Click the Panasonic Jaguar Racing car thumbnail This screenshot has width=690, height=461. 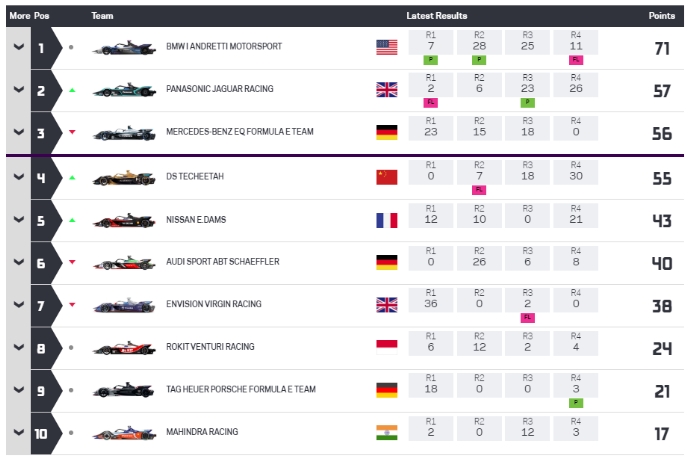click(x=124, y=90)
